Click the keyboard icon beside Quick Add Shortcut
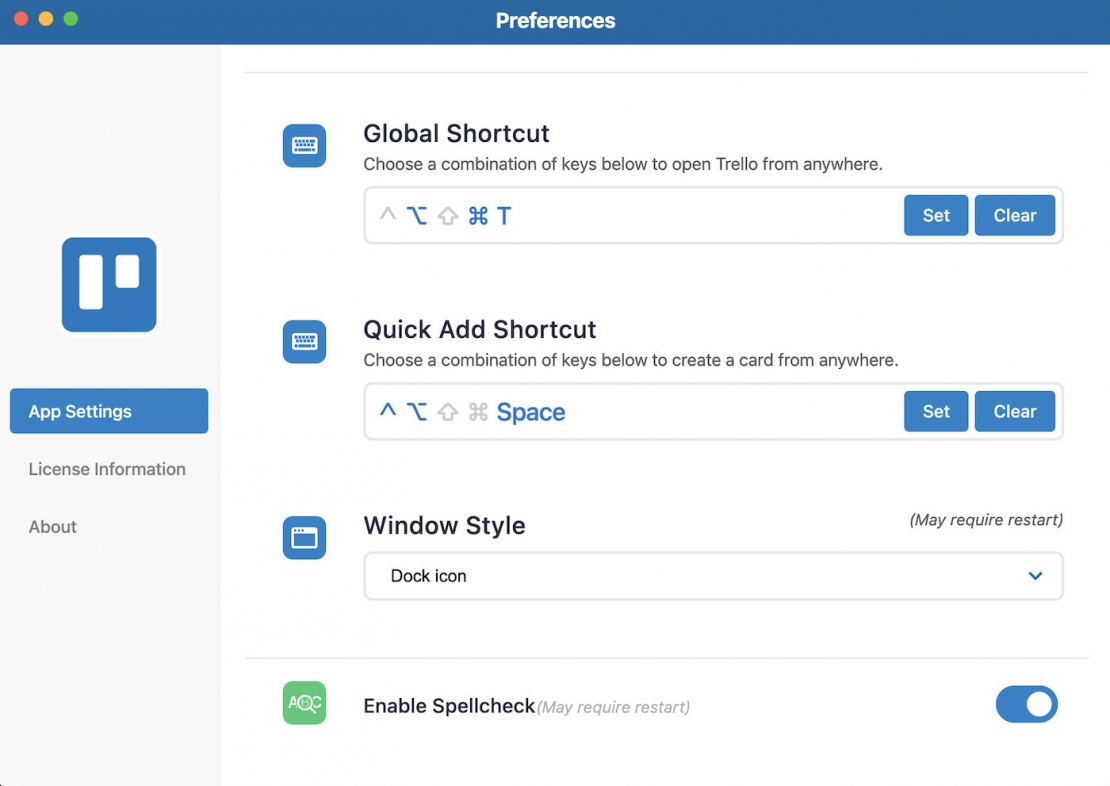The image size is (1110, 786). pyautogui.click(x=304, y=341)
